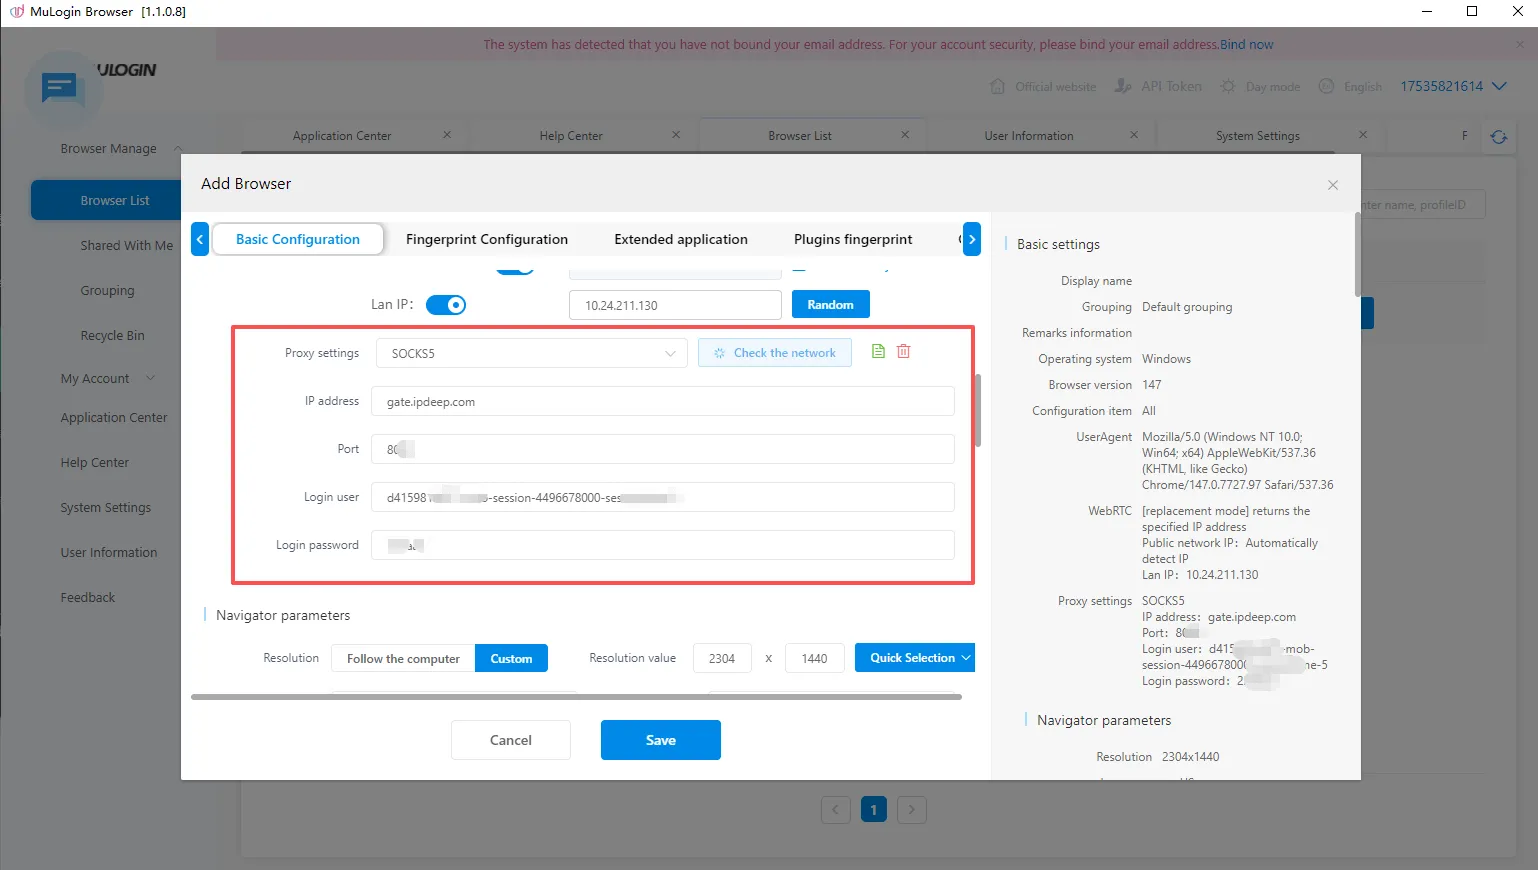Click the Login password input field
This screenshot has width=1538, height=870.
coord(663,545)
